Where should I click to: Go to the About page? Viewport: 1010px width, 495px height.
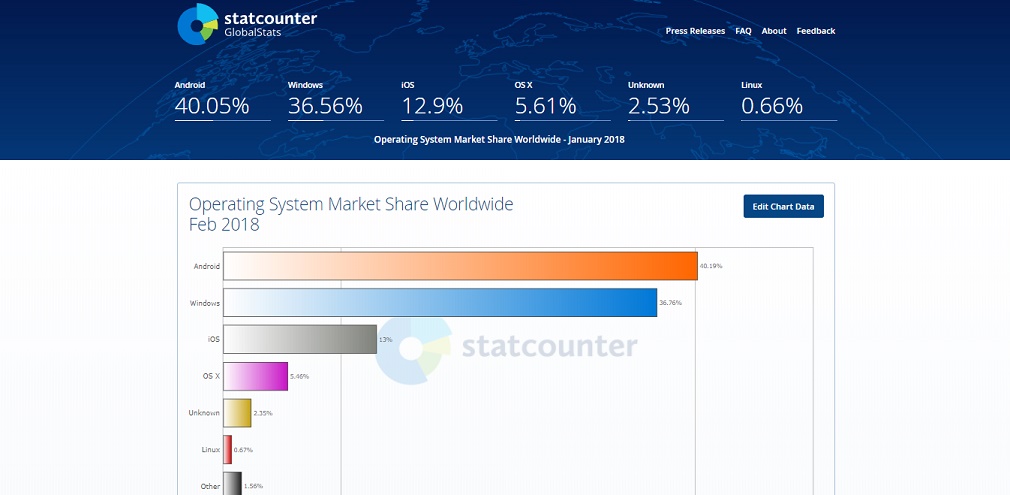[x=774, y=31]
